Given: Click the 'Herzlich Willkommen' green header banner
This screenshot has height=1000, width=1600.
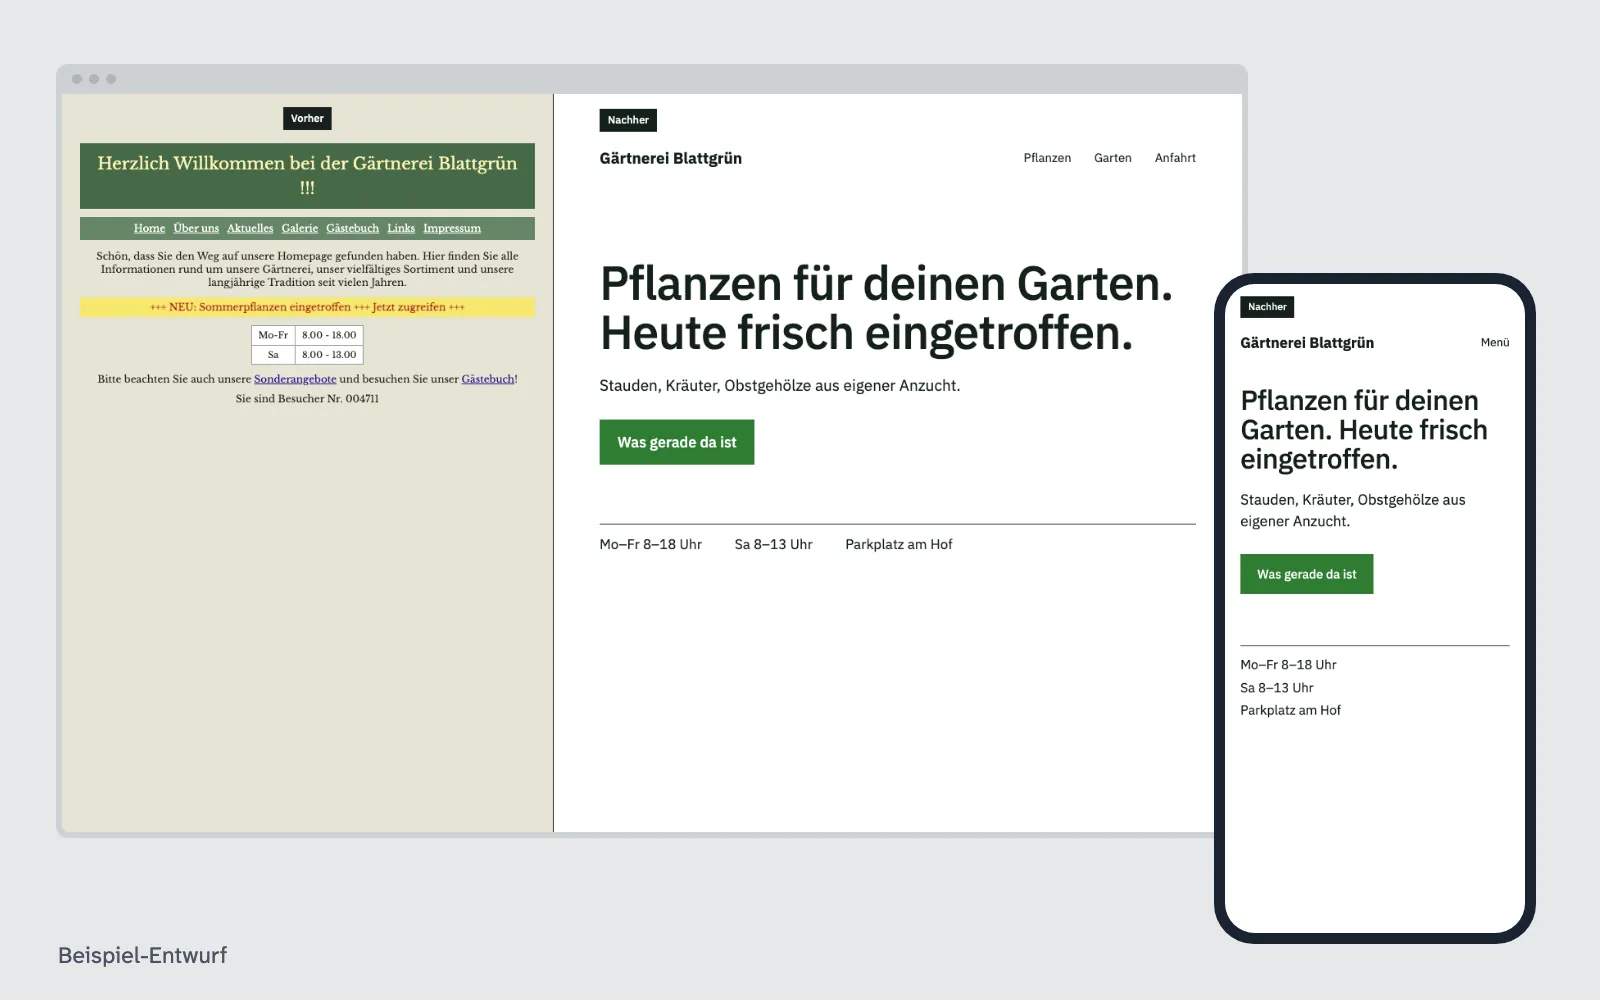Looking at the screenshot, I should point(307,175).
